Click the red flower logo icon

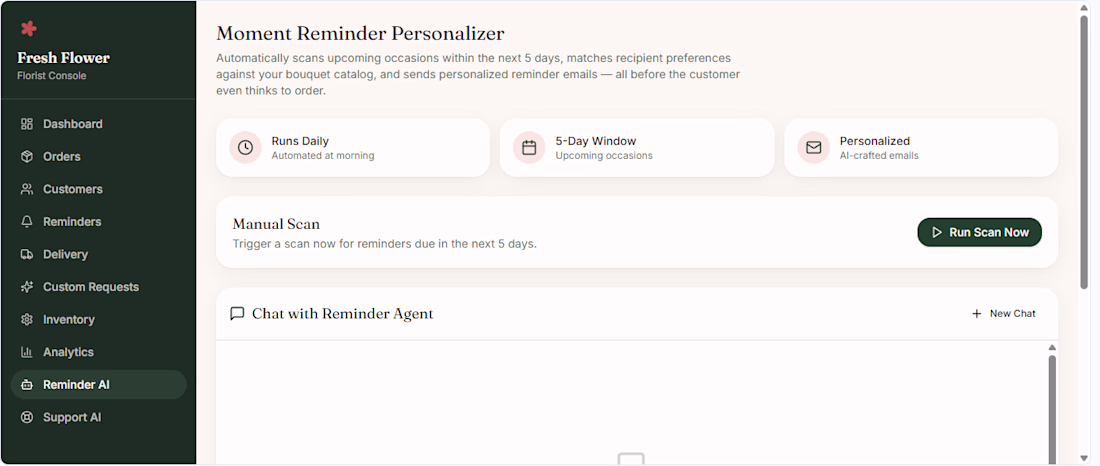[28, 29]
